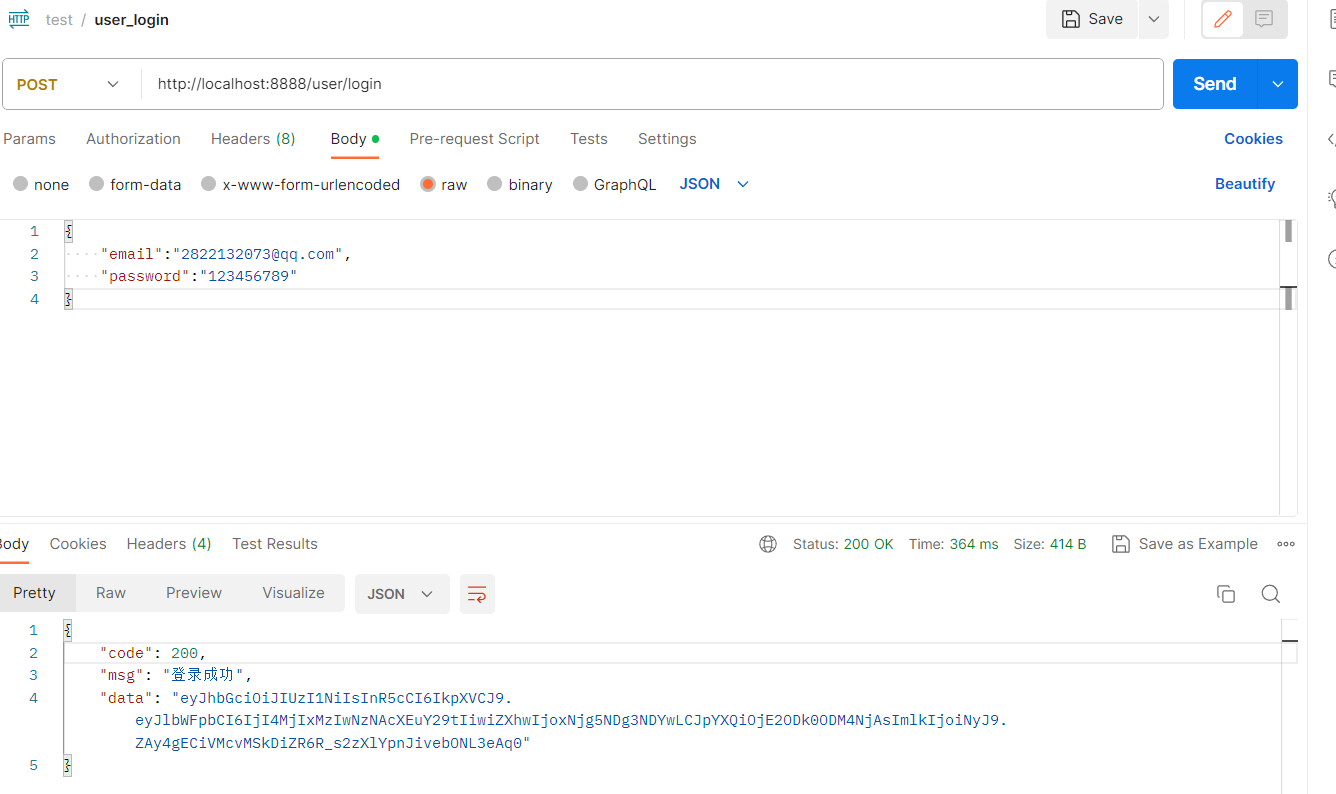
Task: Switch to the Raw response view
Action: 111,593
